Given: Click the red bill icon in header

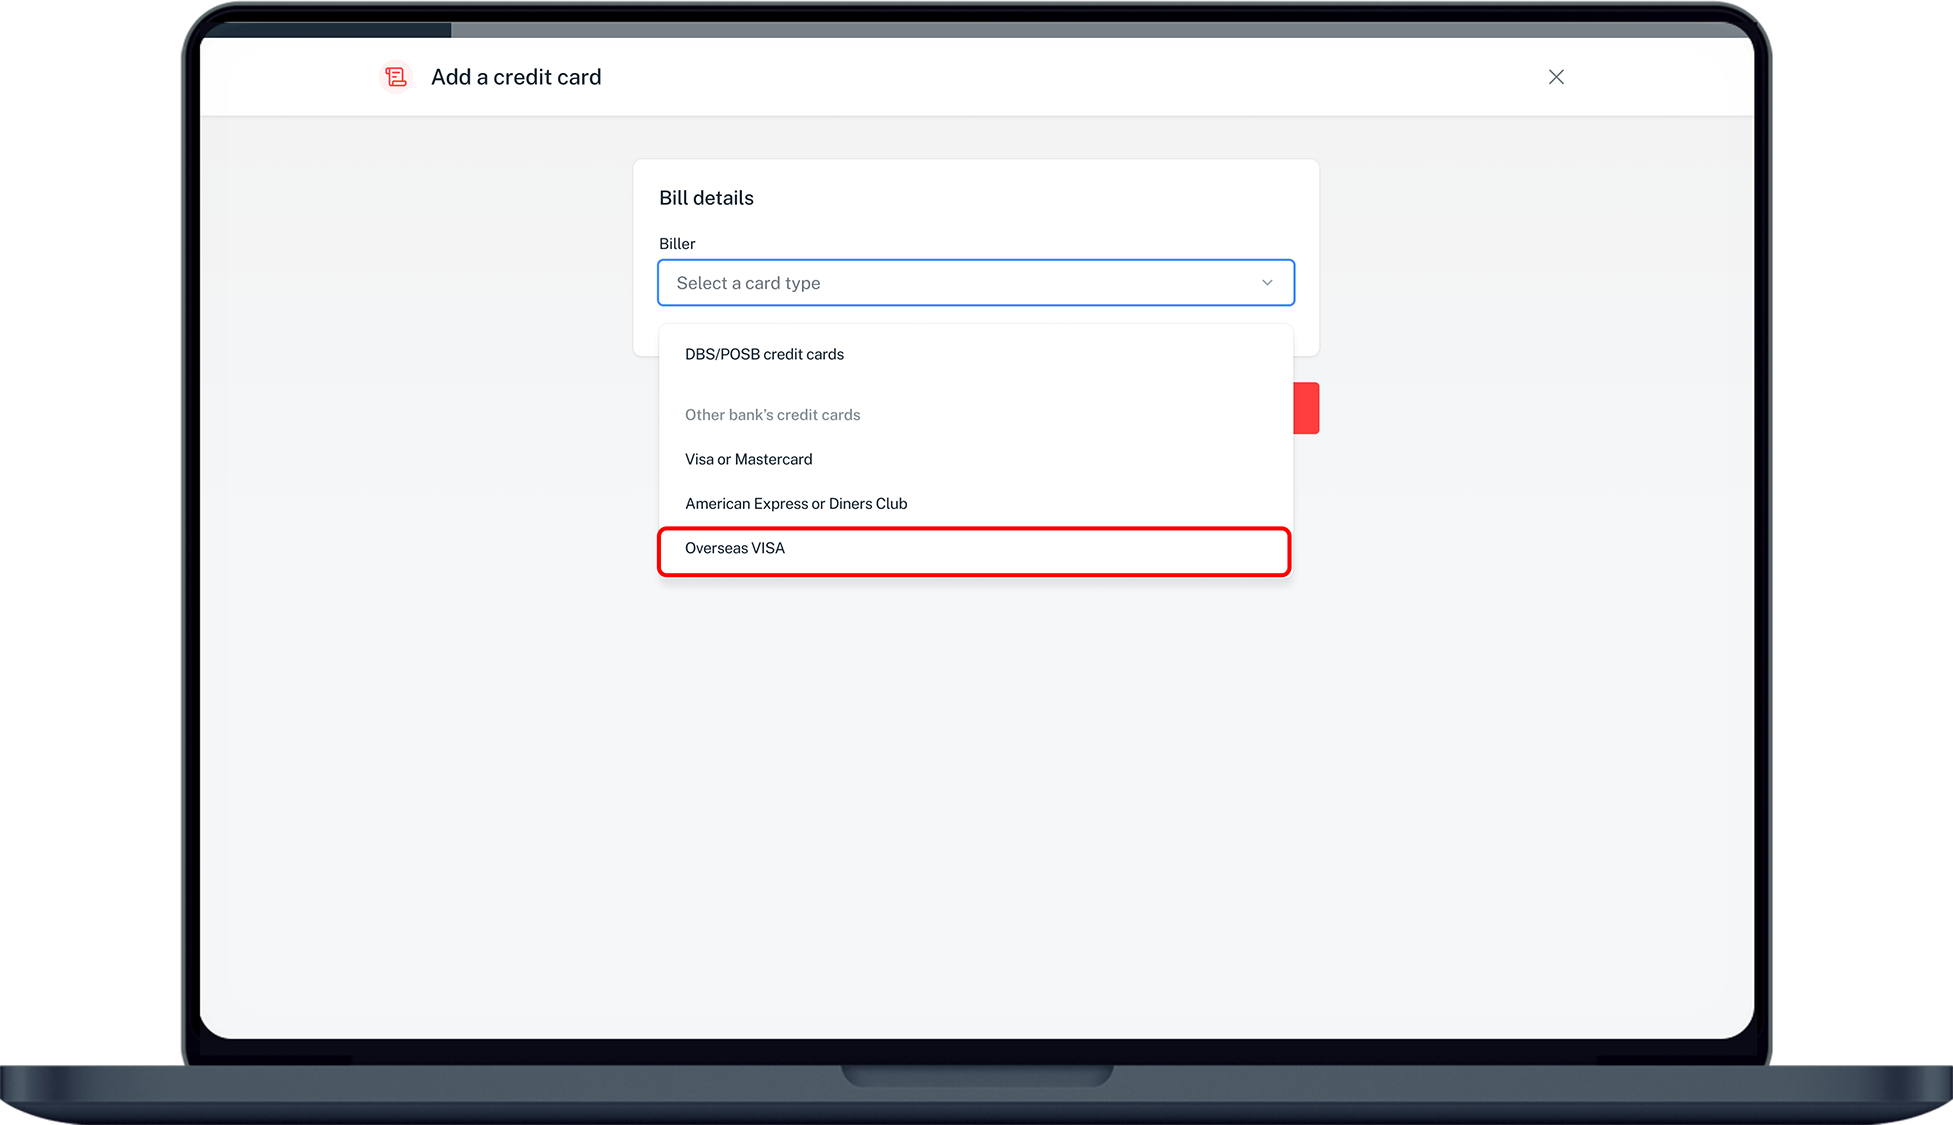Looking at the screenshot, I should [396, 77].
